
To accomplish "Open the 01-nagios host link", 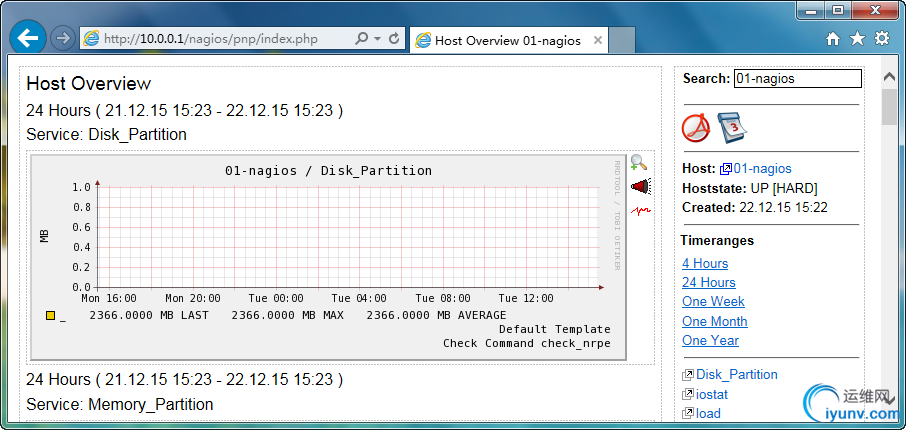I will click(x=763, y=169).
